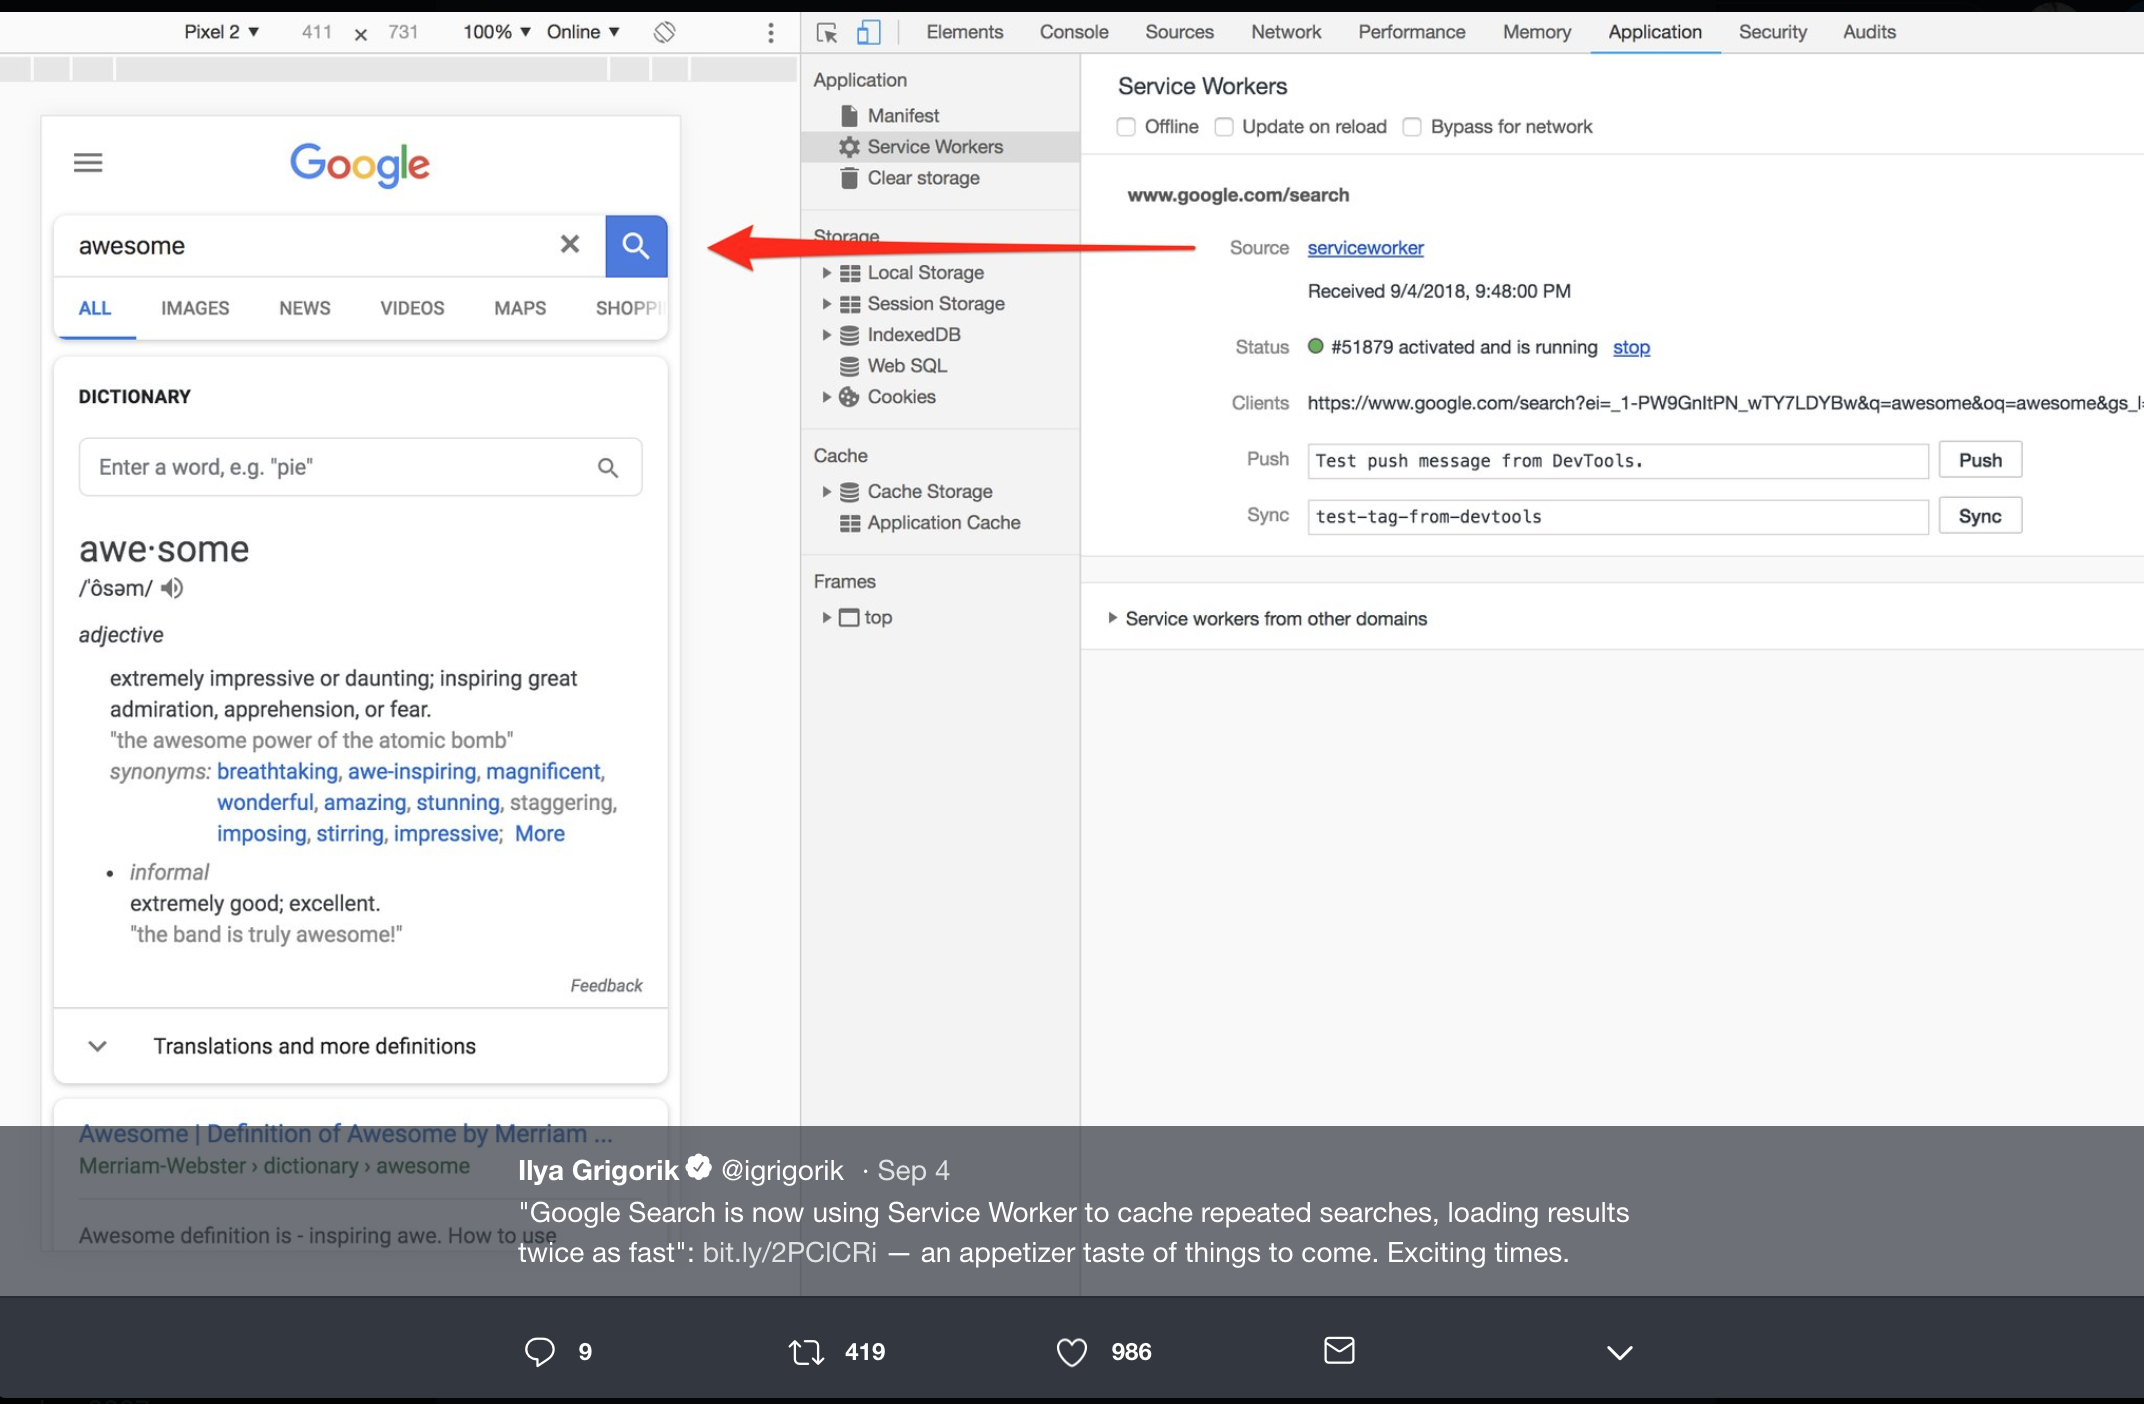The height and width of the screenshot is (1404, 2144).
Task: Switch to the Performance tab
Action: click(x=1411, y=32)
